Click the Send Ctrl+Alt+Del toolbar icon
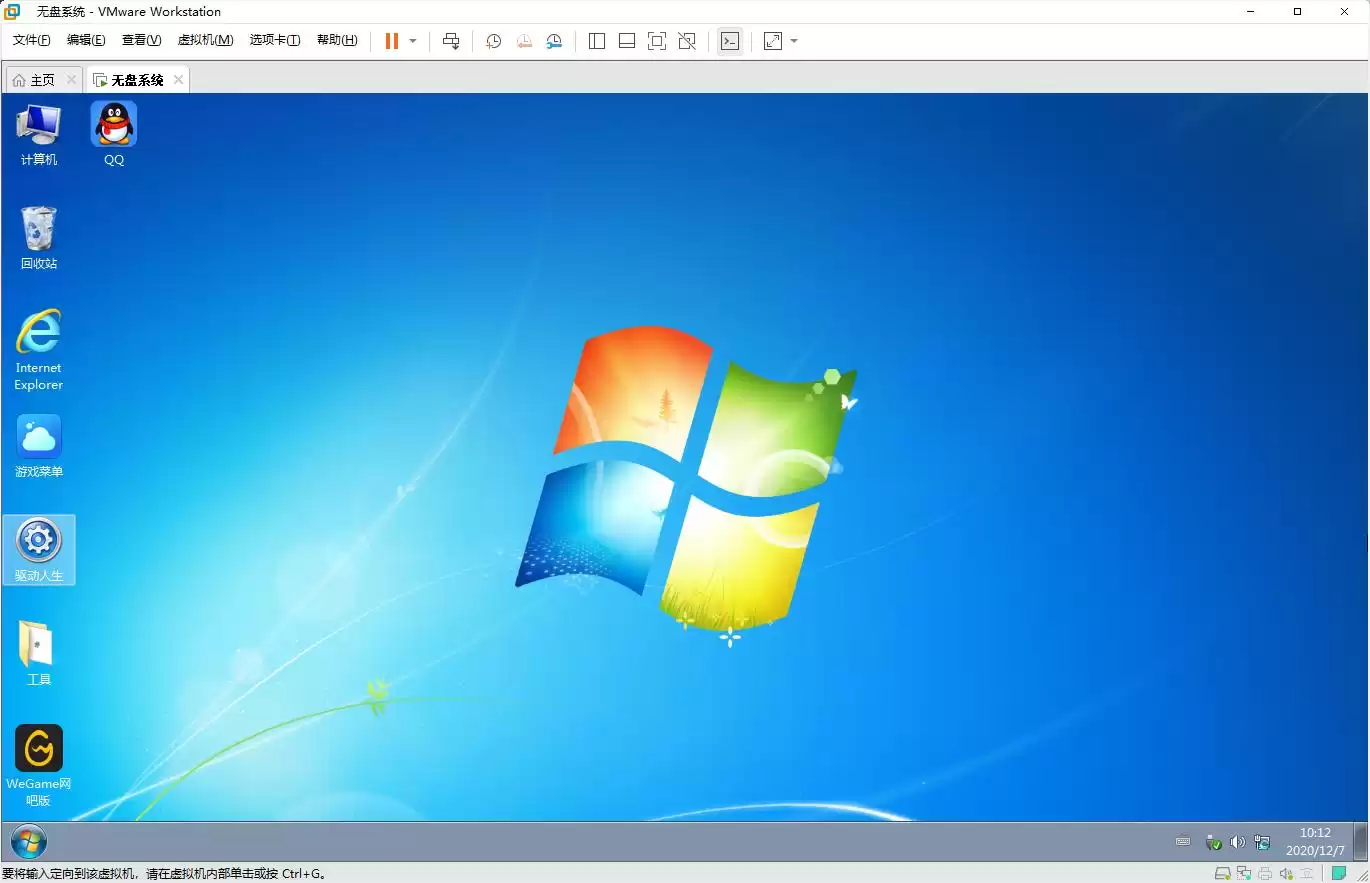 click(451, 41)
